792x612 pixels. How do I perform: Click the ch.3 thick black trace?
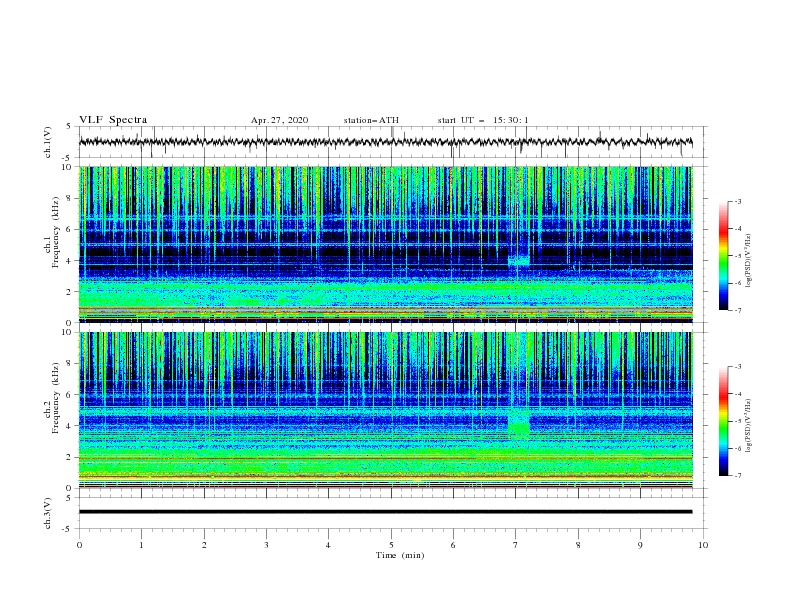(x=385, y=512)
